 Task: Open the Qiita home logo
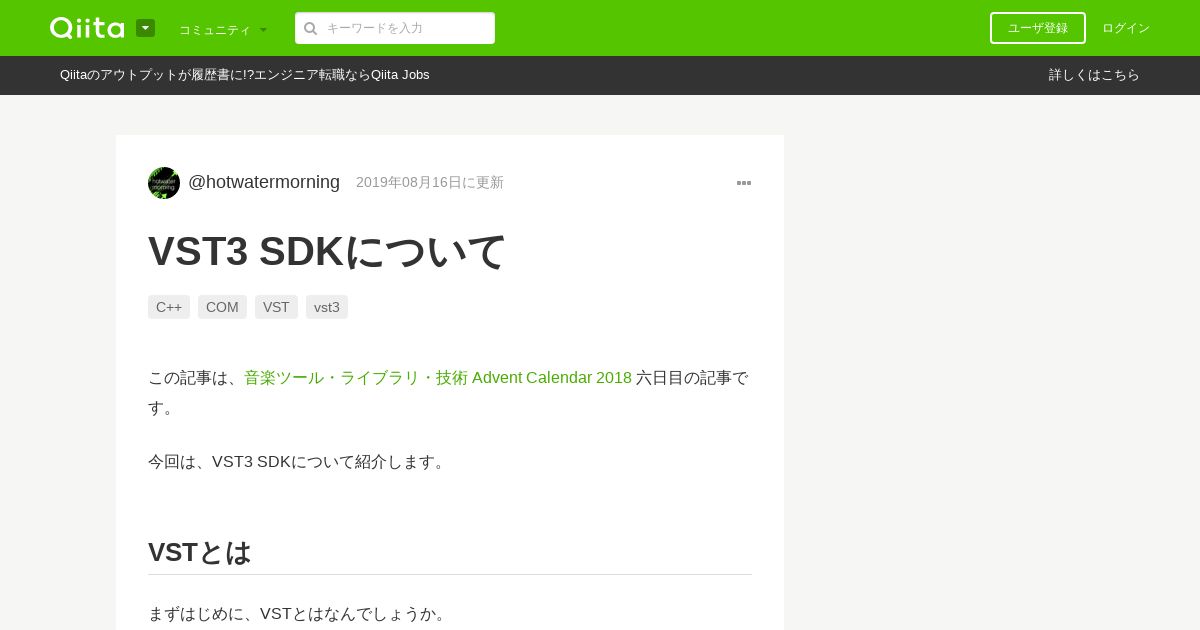pyautogui.click(x=87, y=28)
